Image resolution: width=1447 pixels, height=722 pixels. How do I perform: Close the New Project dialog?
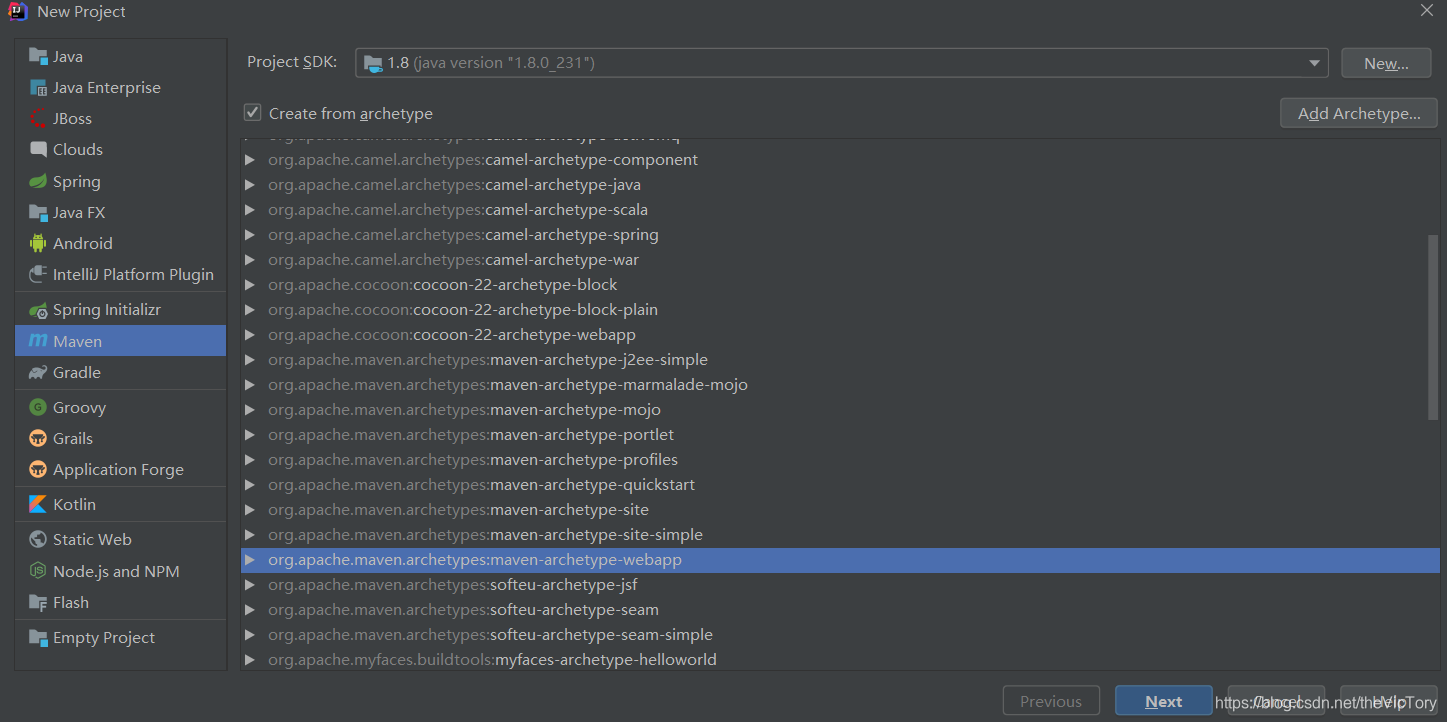1427,10
